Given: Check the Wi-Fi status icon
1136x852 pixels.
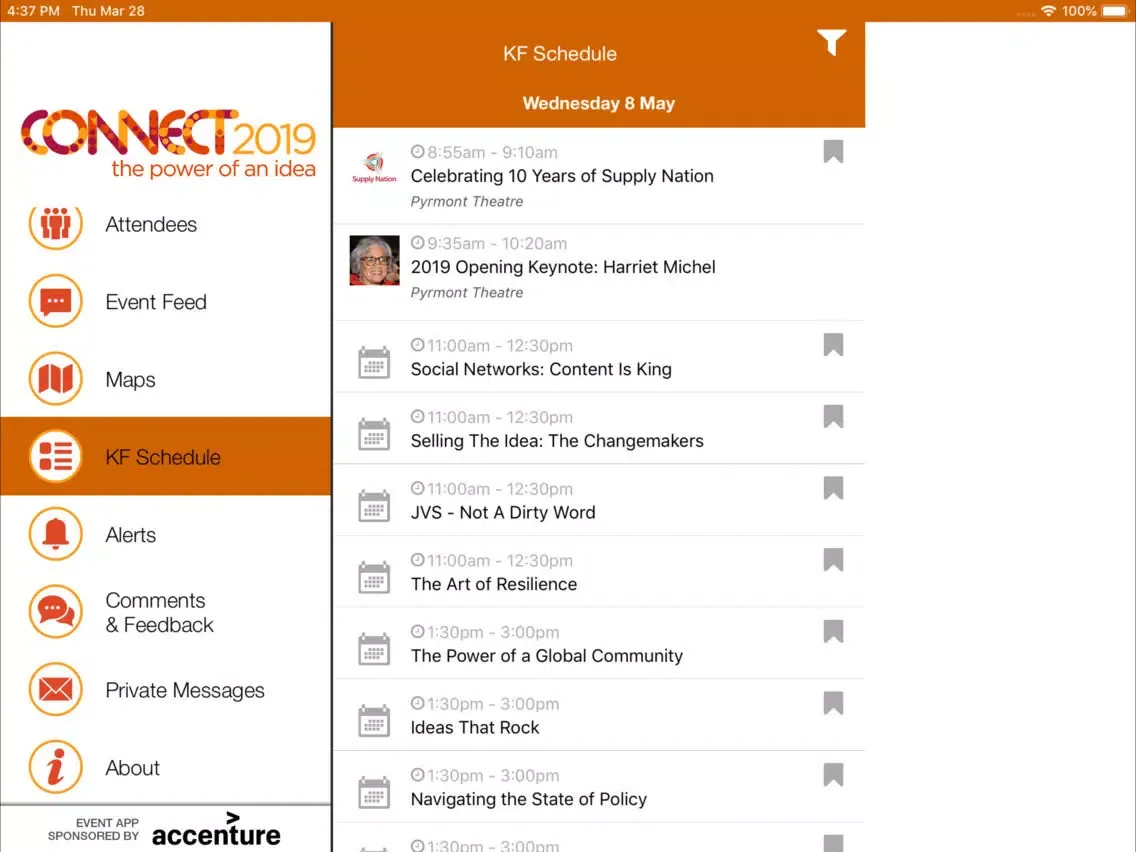Looking at the screenshot, I should pyautogui.click(x=1048, y=11).
